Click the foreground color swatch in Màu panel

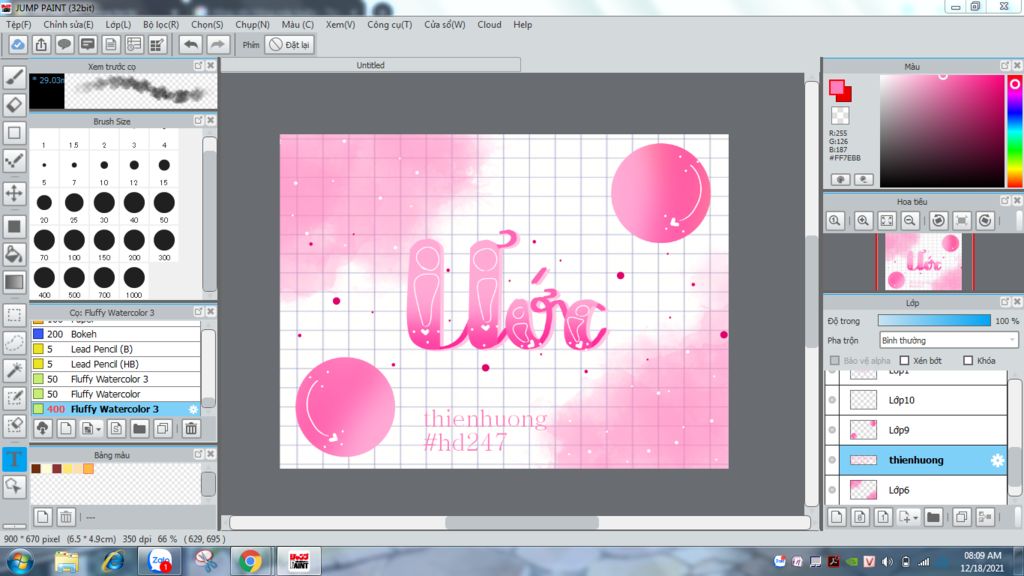point(837,88)
